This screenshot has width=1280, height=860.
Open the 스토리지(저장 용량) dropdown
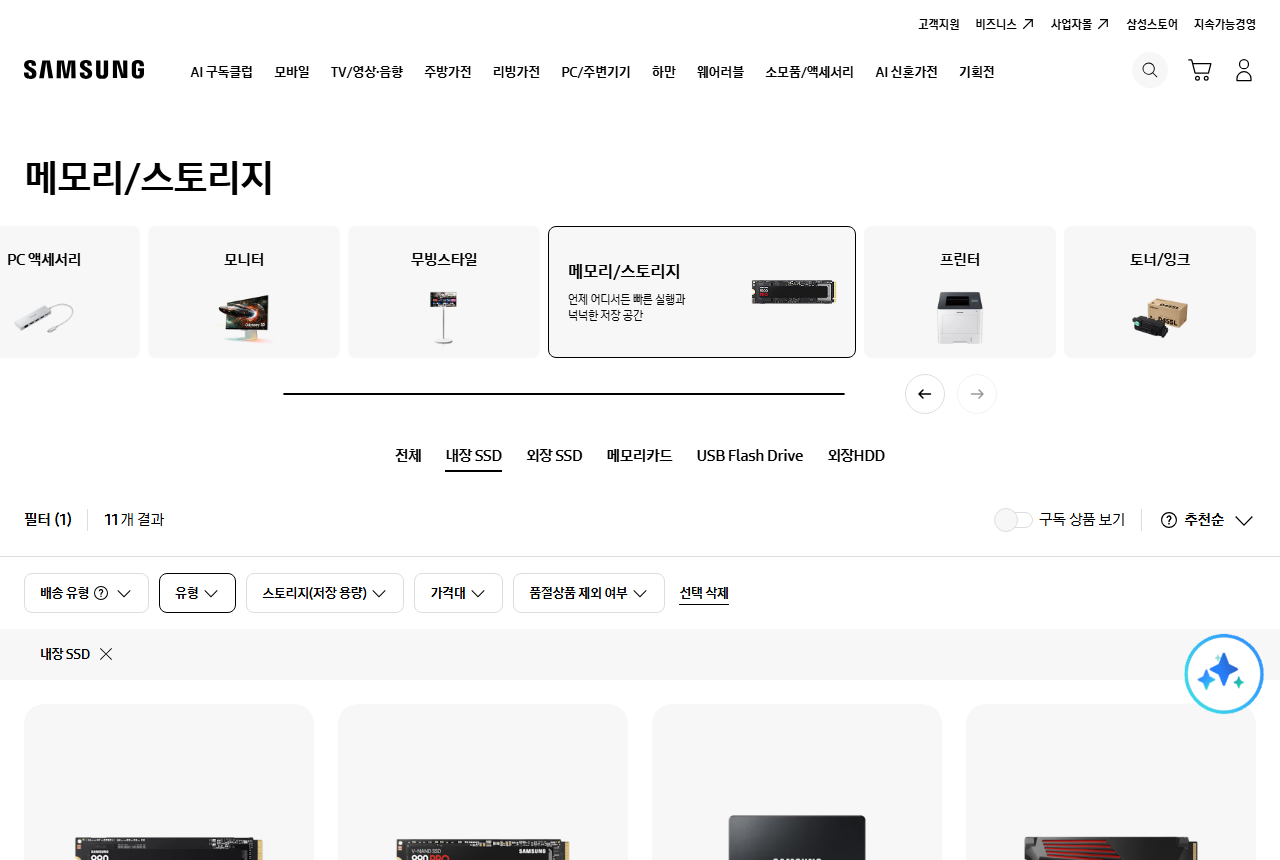(x=325, y=593)
